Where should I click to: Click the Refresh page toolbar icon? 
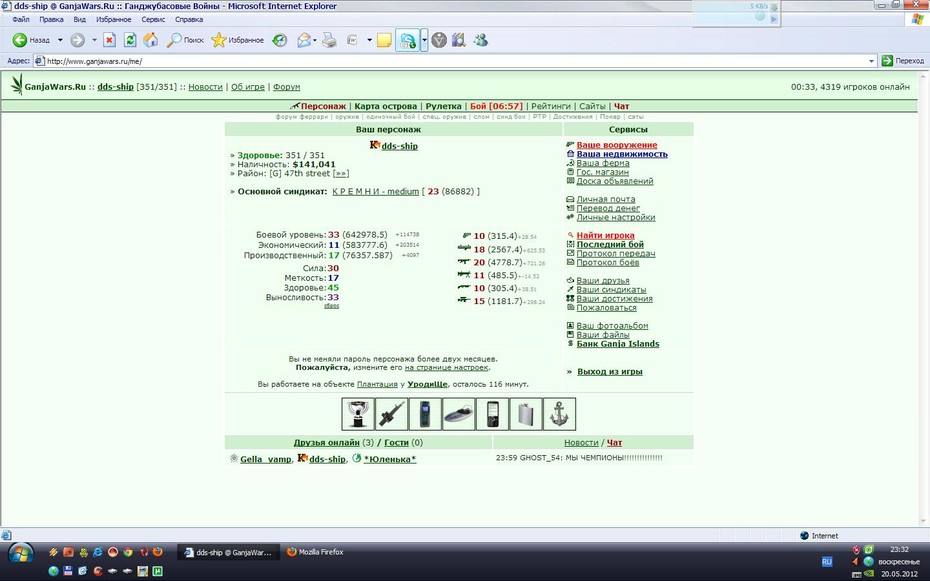pos(129,40)
